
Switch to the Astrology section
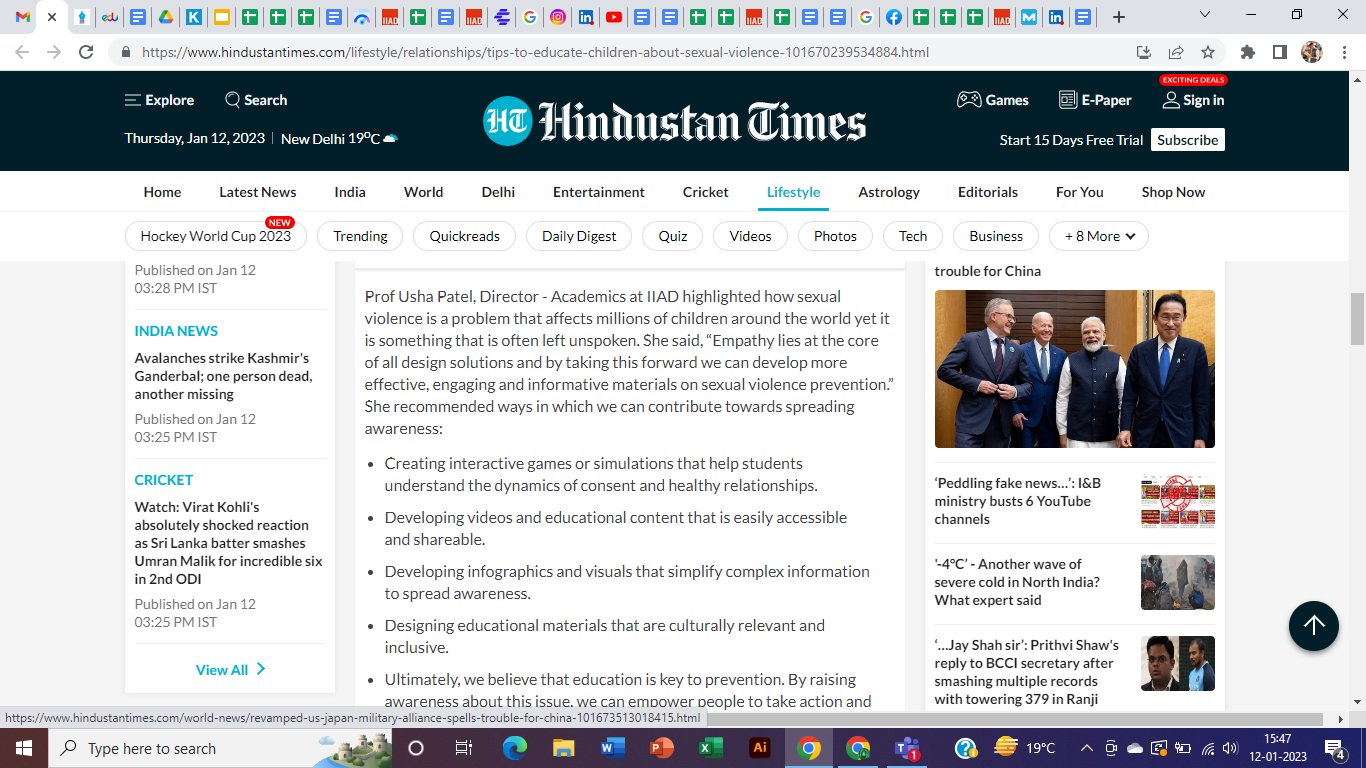click(x=888, y=192)
